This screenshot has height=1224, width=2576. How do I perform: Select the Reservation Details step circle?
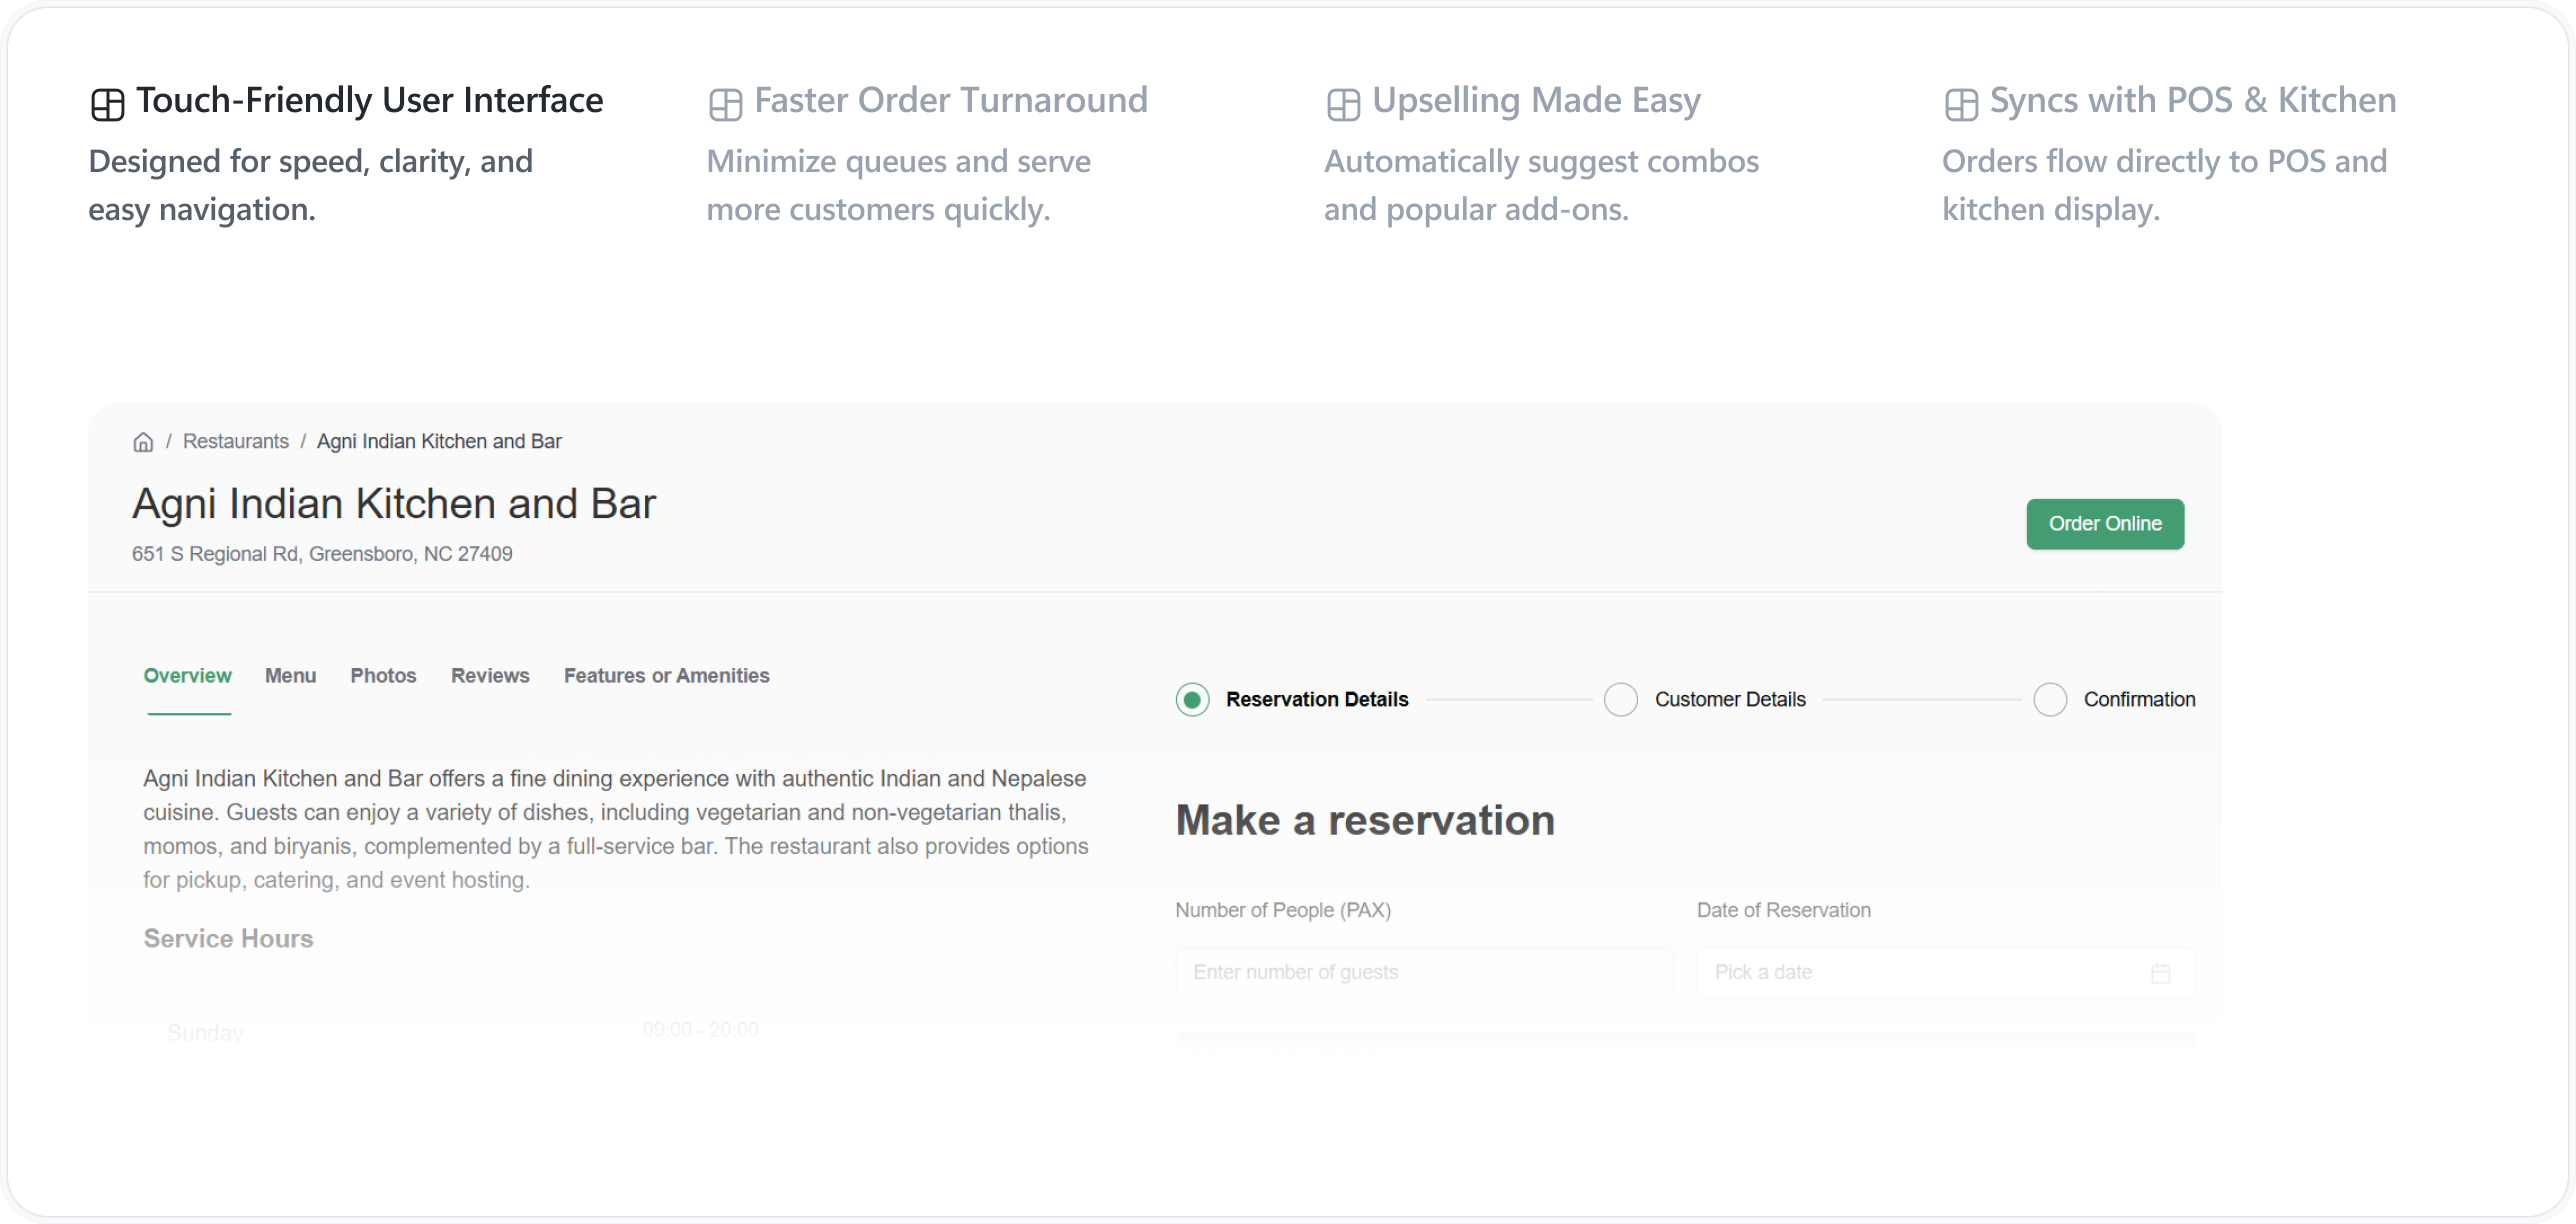(1192, 700)
